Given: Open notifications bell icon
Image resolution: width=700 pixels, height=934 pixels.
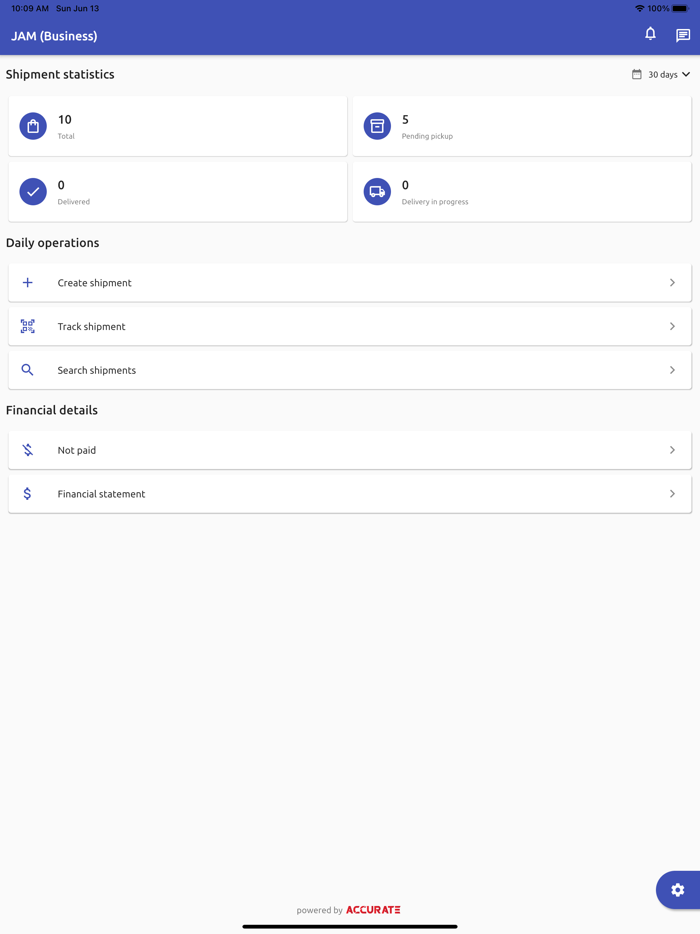Looking at the screenshot, I should [x=650, y=34].
